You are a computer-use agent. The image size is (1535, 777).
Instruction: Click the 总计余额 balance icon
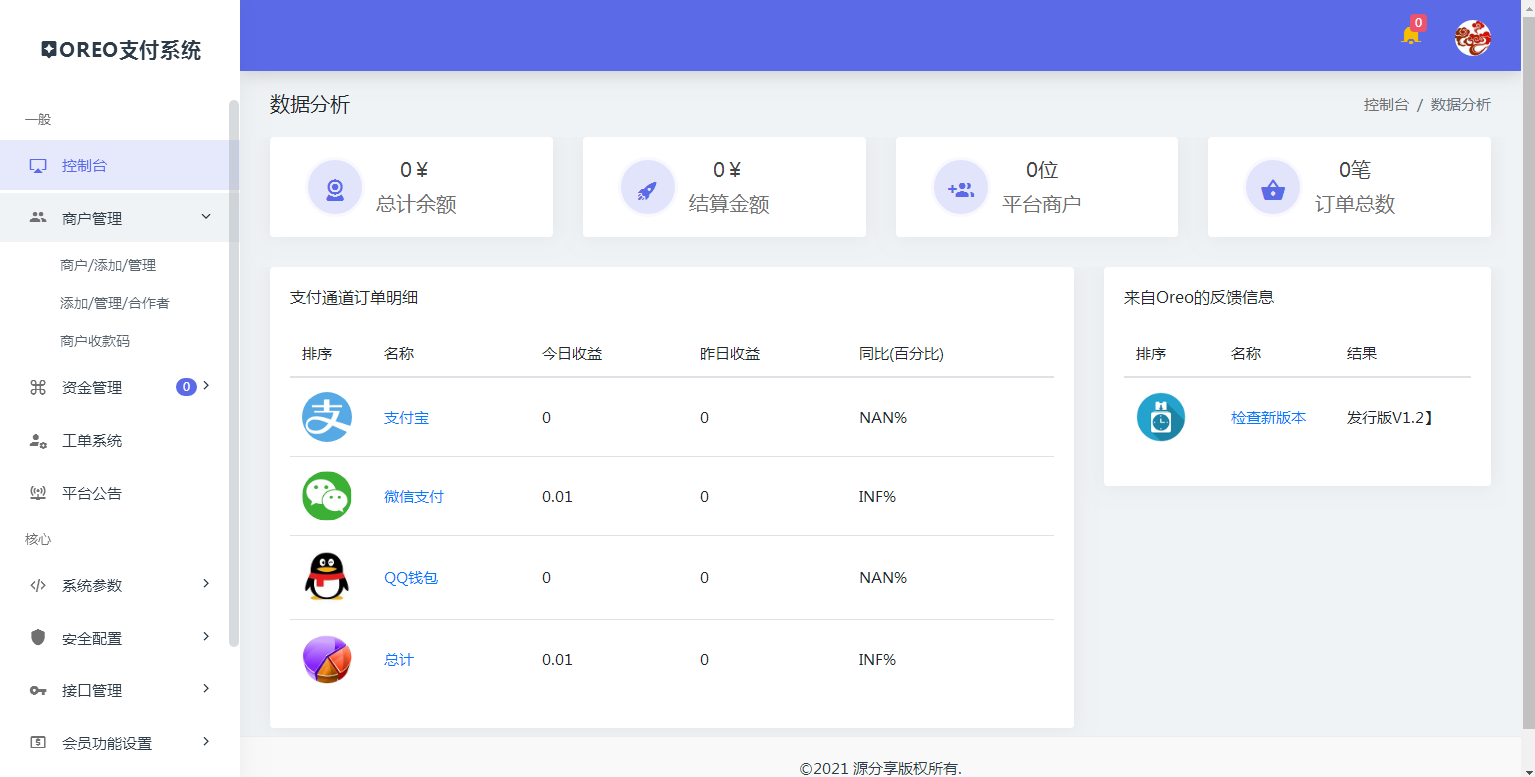pos(335,186)
